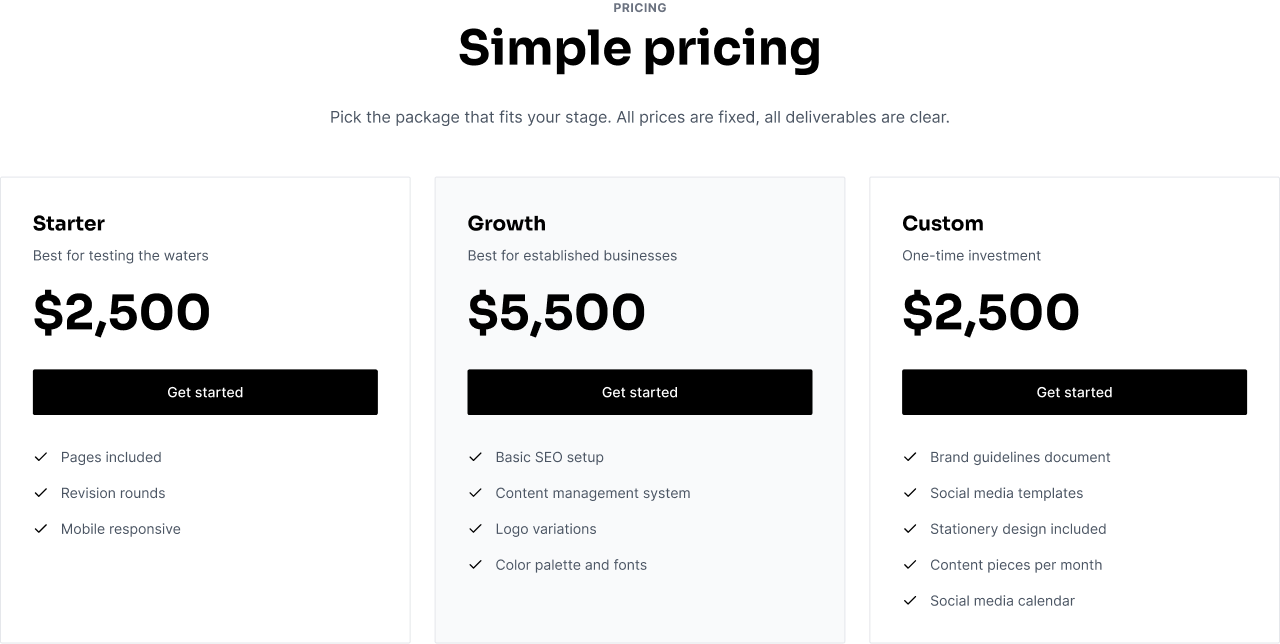This screenshot has width=1280, height=644.
Task: Click the checkmark next to "Revision rounds"
Action: click(x=41, y=493)
